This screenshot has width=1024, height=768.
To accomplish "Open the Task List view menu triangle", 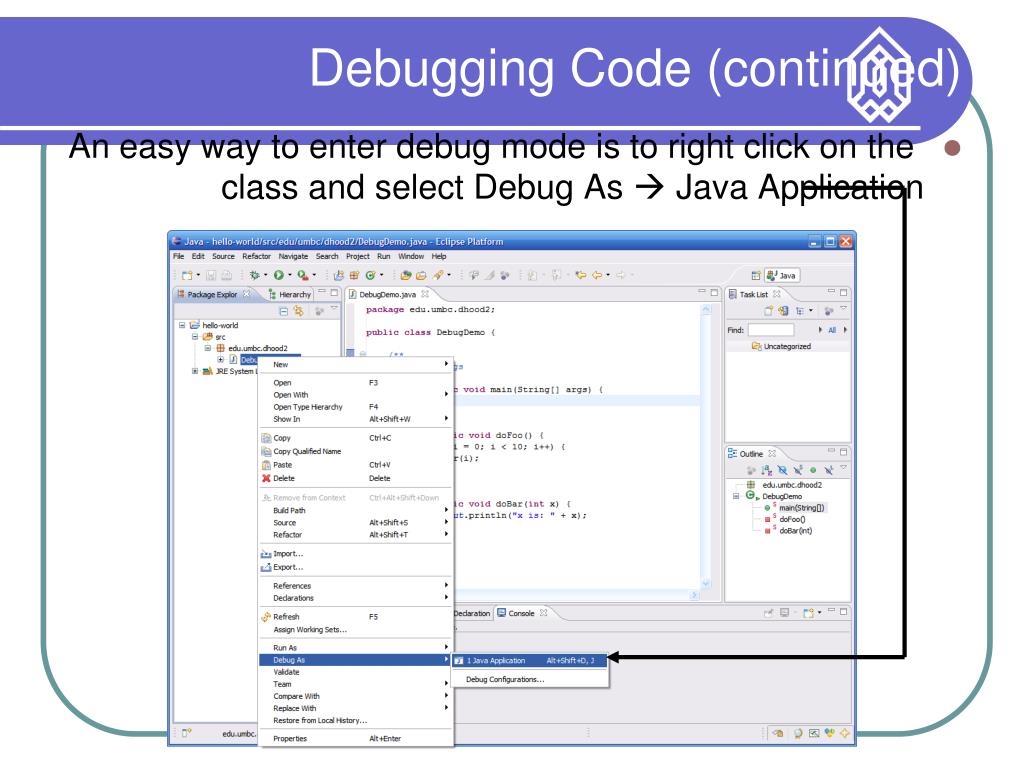I will tap(843, 309).
